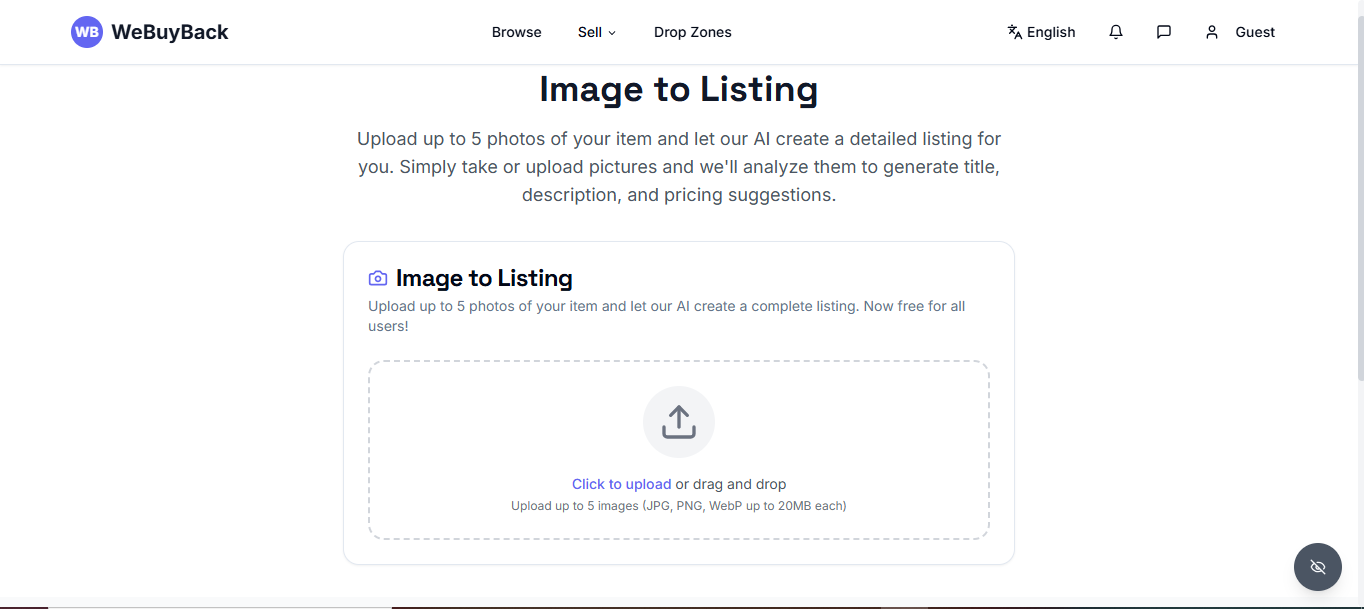Image resolution: width=1364 pixels, height=609 pixels.
Task: Expand the Sell dropdown menu
Action: click(x=597, y=32)
